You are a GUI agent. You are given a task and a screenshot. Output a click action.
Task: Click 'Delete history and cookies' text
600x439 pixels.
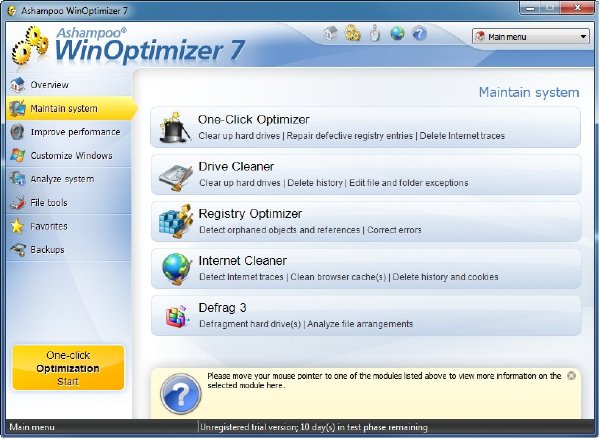click(x=445, y=277)
